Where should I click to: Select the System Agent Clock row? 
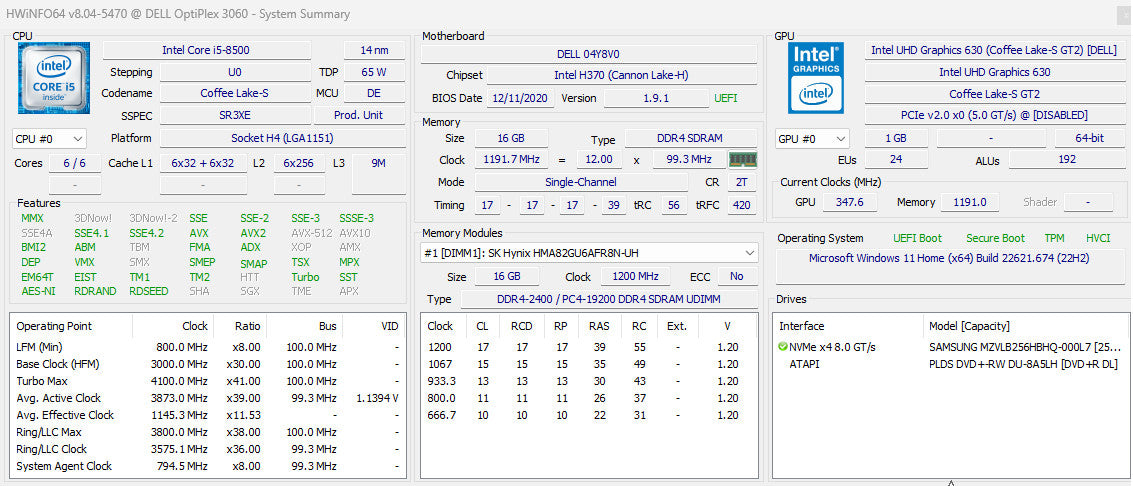(x=207, y=466)
